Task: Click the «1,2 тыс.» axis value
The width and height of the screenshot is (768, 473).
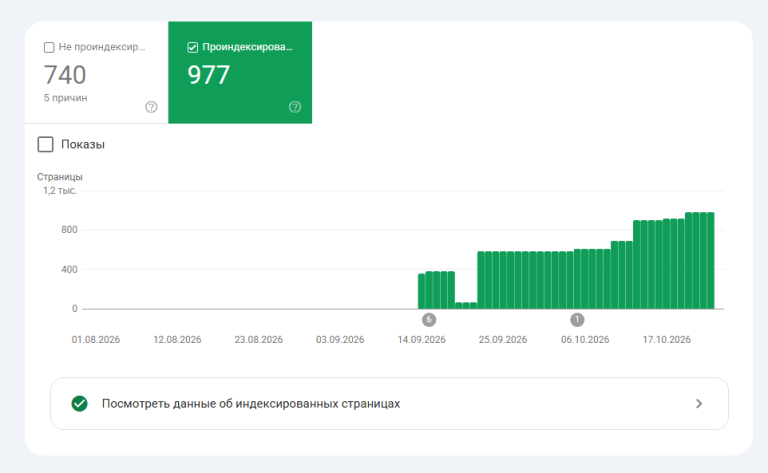Action: pyautogui.click(x=60, y=191)
